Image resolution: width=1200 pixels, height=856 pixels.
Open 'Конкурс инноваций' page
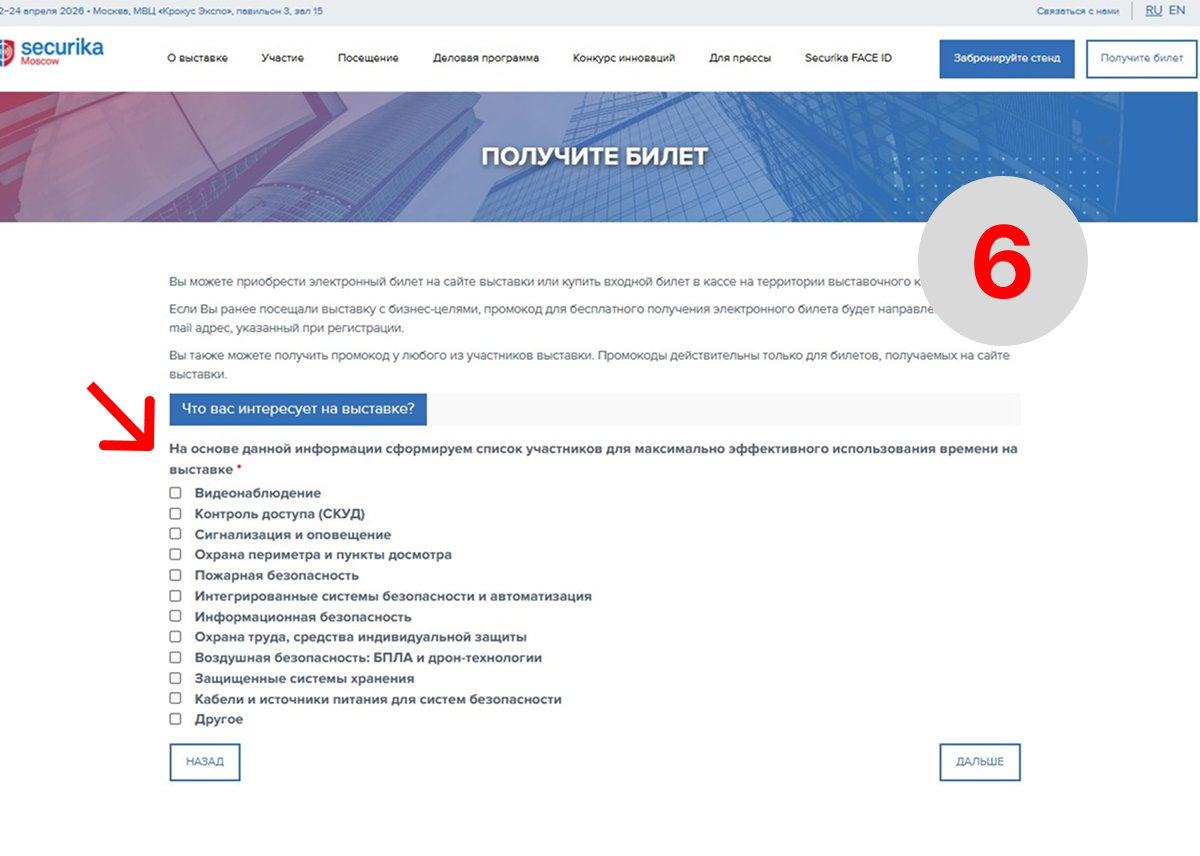[624, 58]
